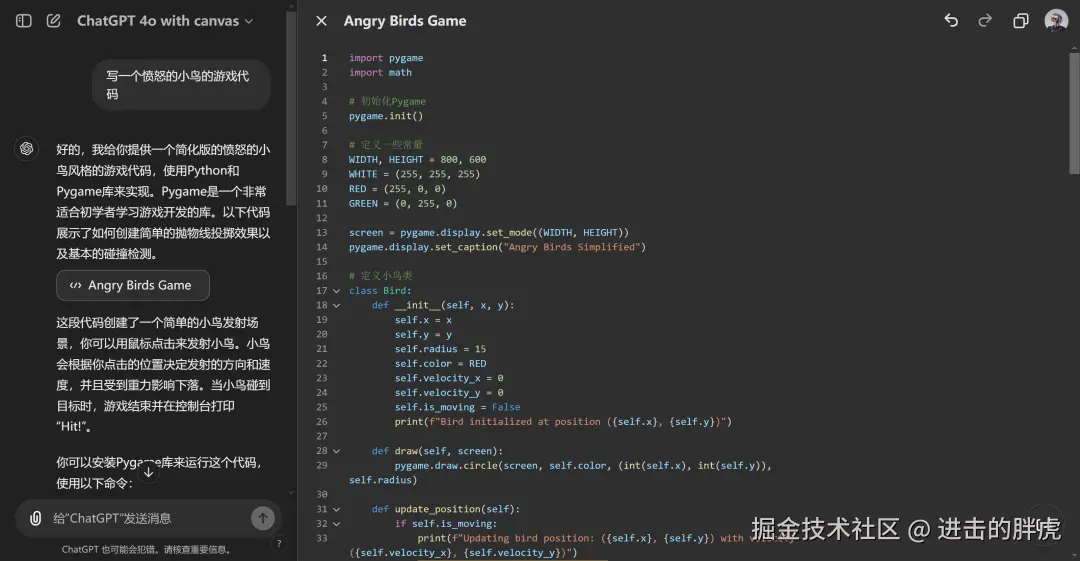Open the user profile avatar
Viewport: 1080px width, 561px height.
click(x=1056, y=21)
